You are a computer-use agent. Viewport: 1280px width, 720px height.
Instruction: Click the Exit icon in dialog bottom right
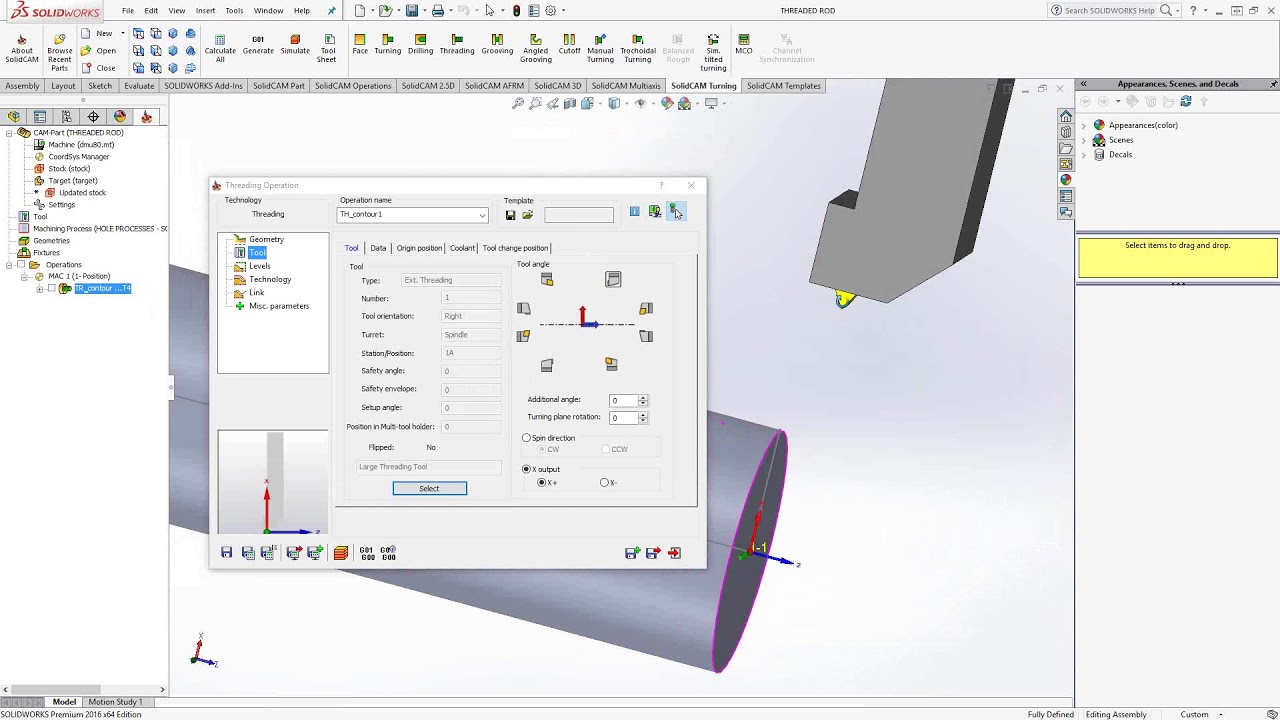tap(675, 552)
